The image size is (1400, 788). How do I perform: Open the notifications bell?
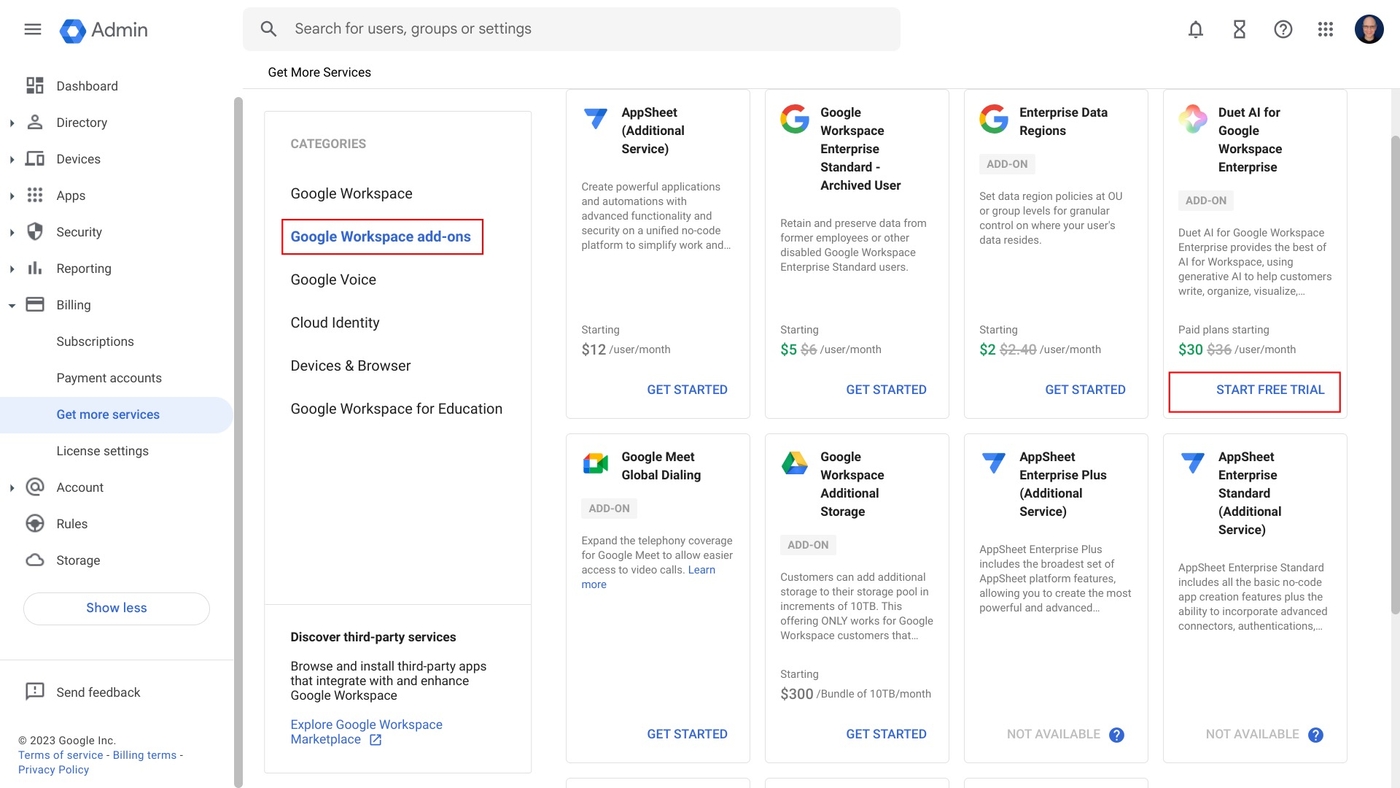point(1195,29)
